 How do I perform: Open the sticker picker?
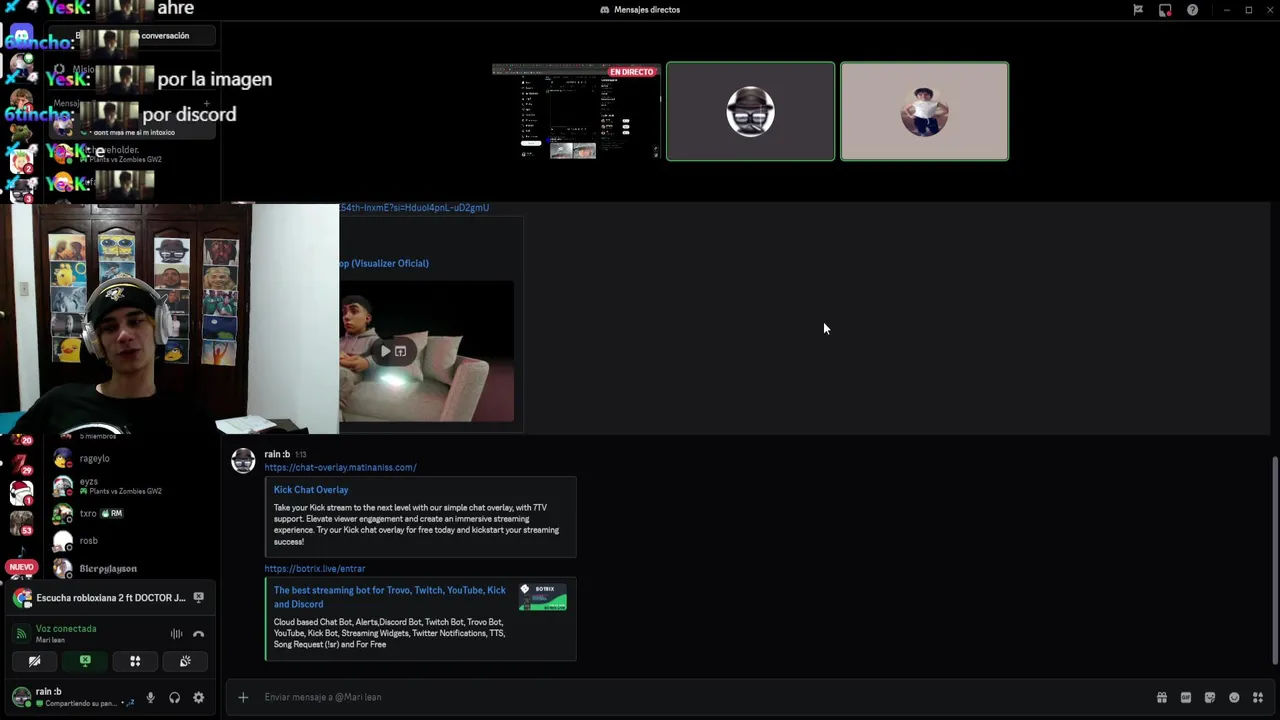pos(1210,697)
